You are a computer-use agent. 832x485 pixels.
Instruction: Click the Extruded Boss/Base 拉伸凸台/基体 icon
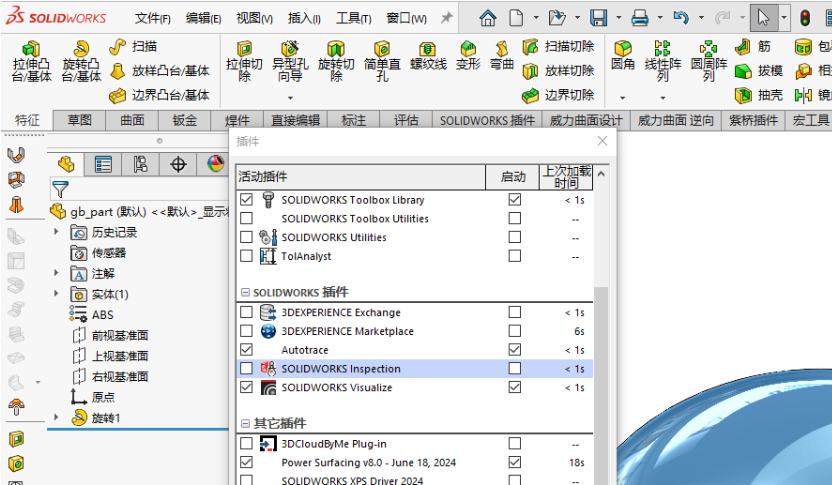pyautogui.click(x=31, y=49)
